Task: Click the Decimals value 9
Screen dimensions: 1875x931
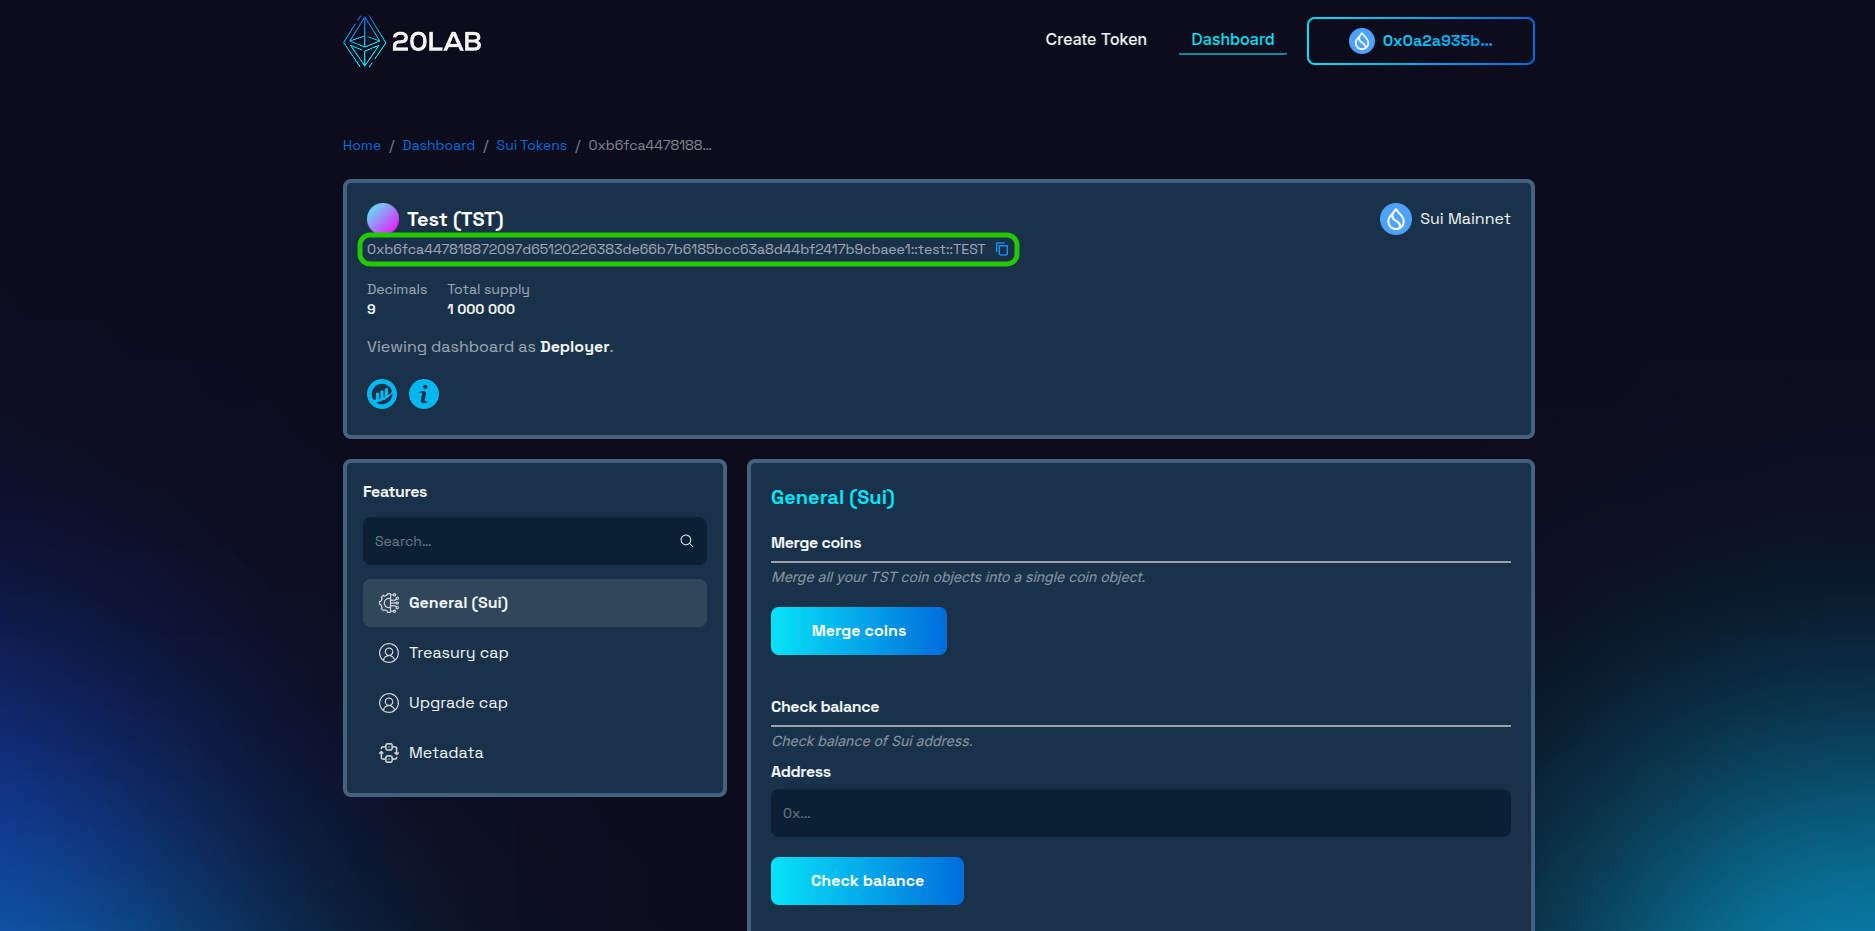Action: 372,309
